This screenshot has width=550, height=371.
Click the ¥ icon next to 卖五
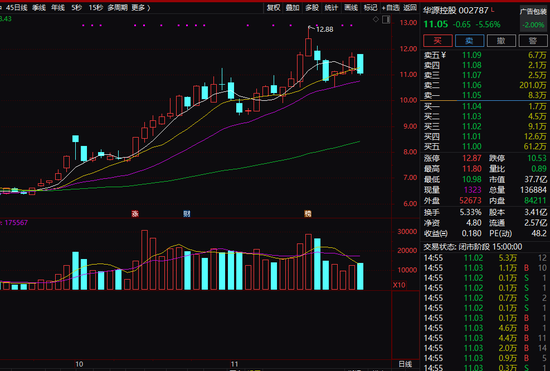coord(443,55)
